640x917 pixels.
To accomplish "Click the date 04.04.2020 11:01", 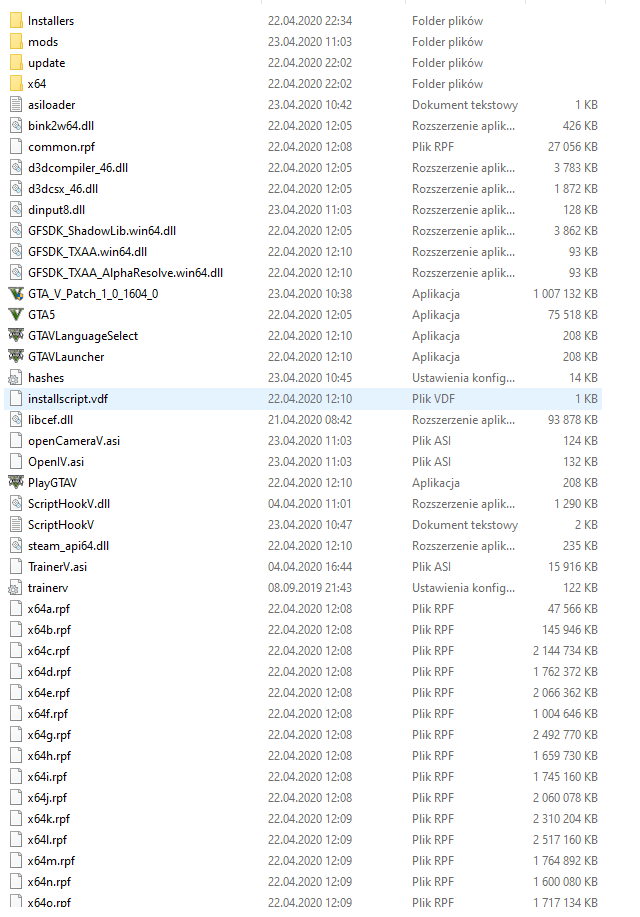I will click(x=310, y=504).
